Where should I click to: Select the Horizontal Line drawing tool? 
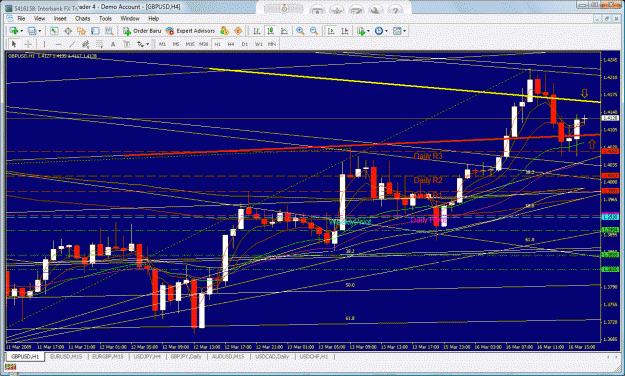tap(58, 44)
